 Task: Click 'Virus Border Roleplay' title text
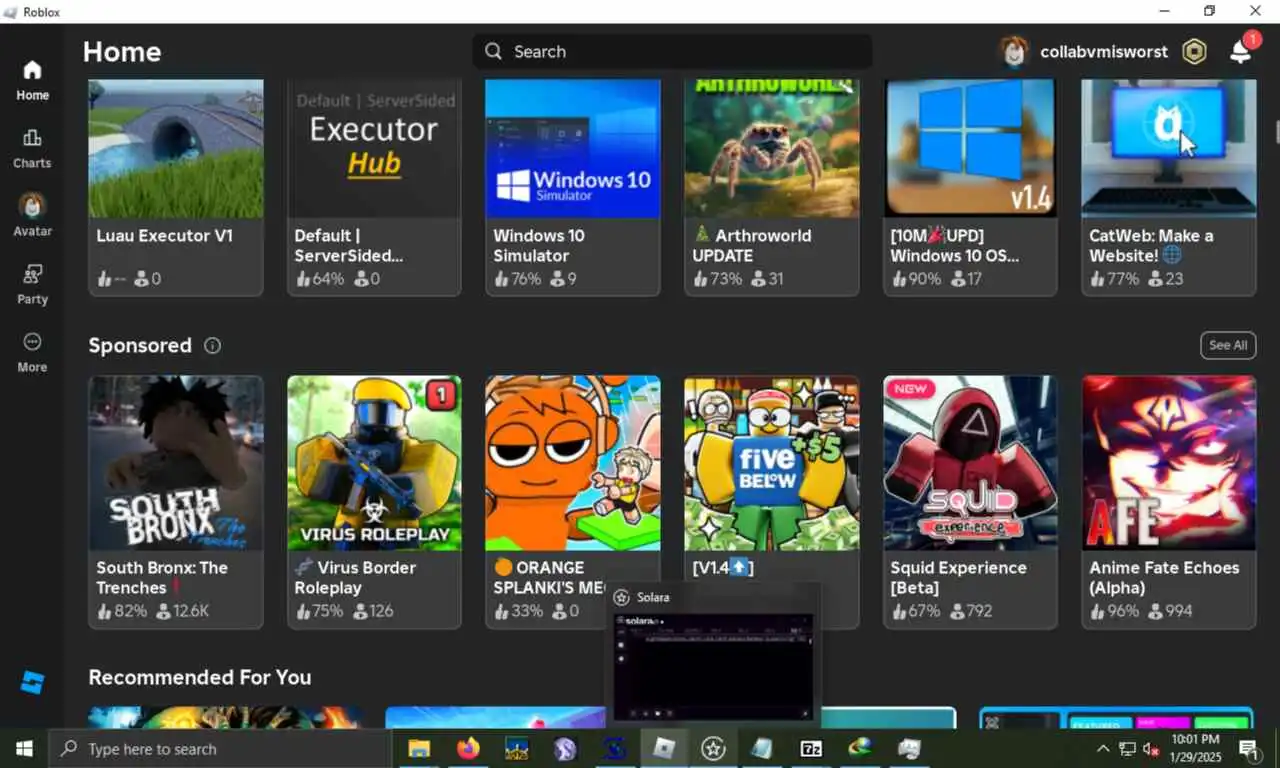(355, 578)
